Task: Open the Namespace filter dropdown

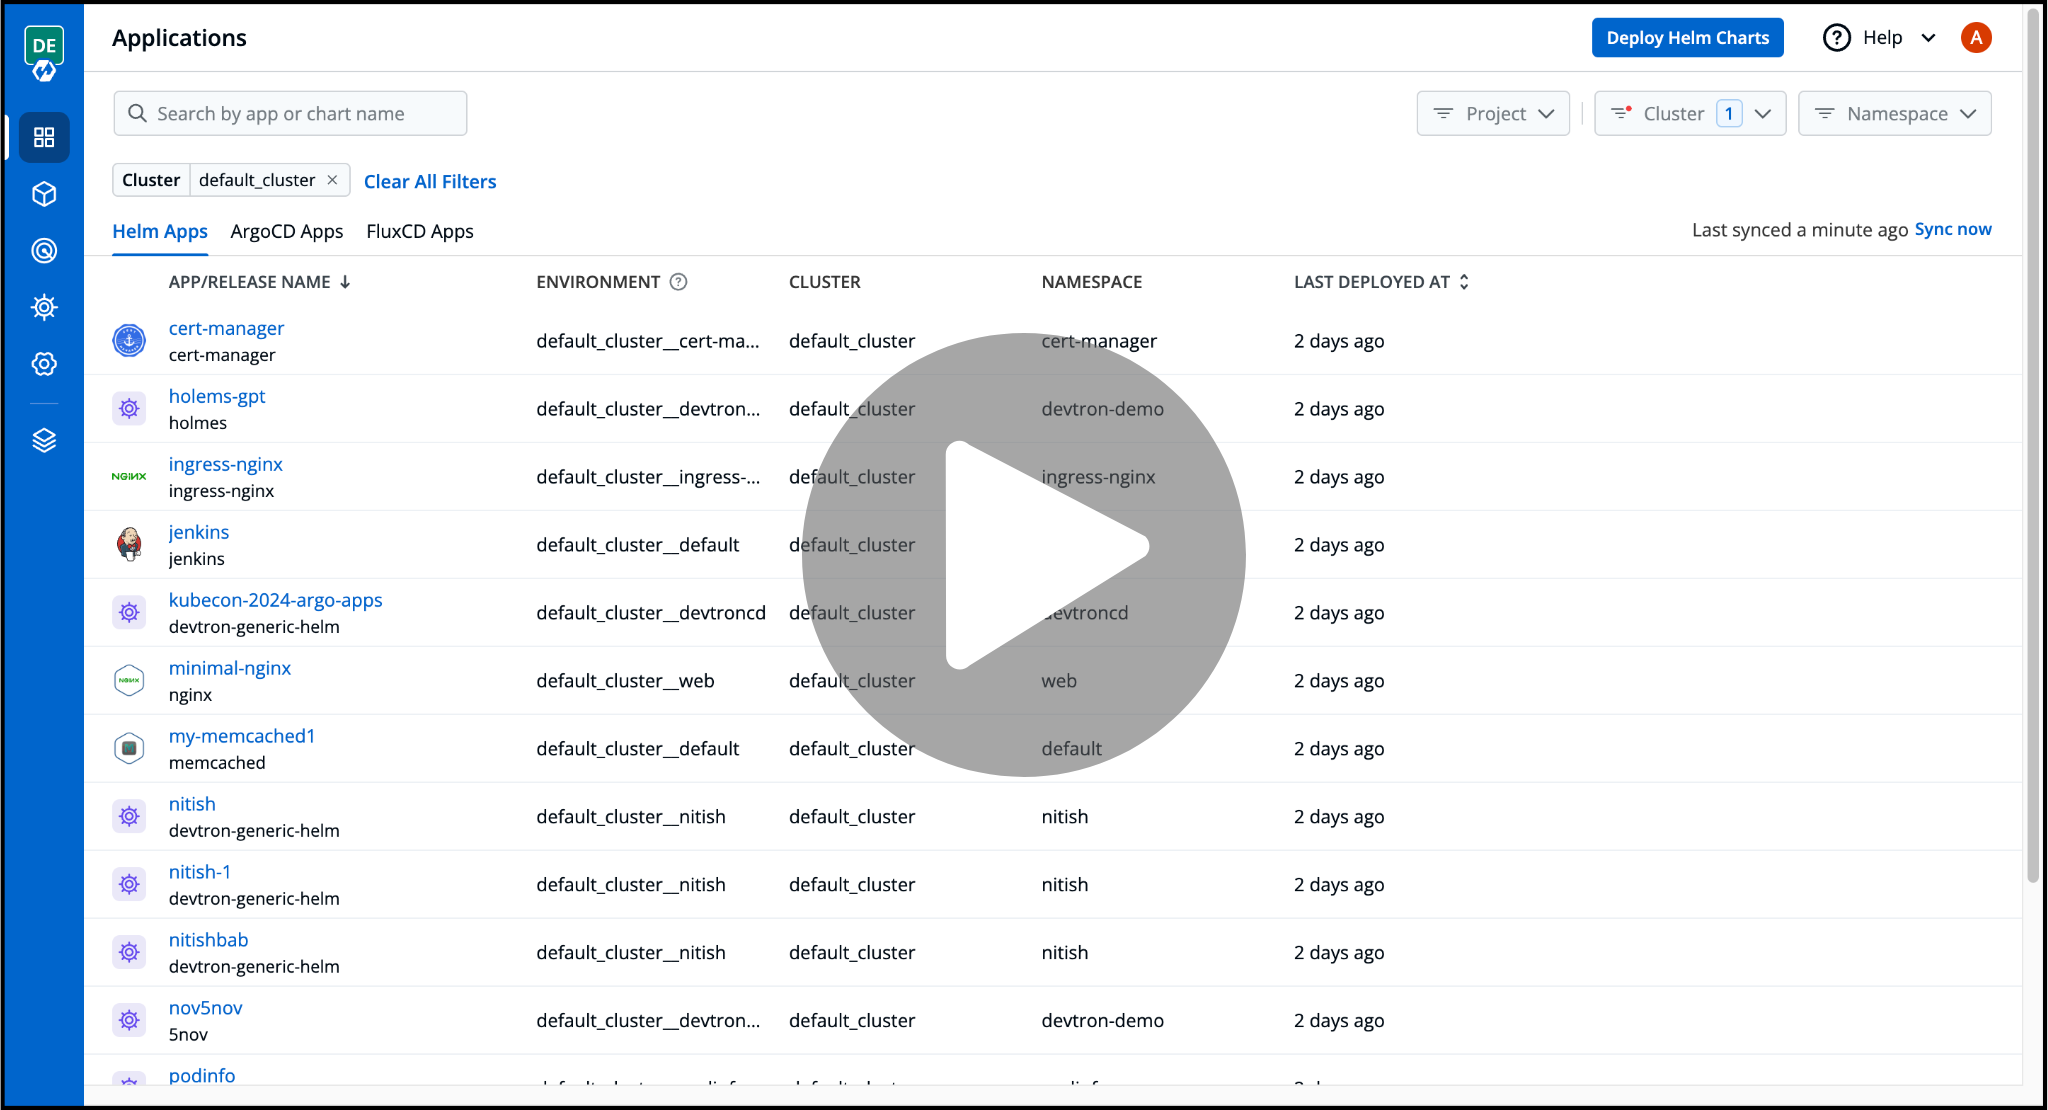Action: pos(1894,114)
